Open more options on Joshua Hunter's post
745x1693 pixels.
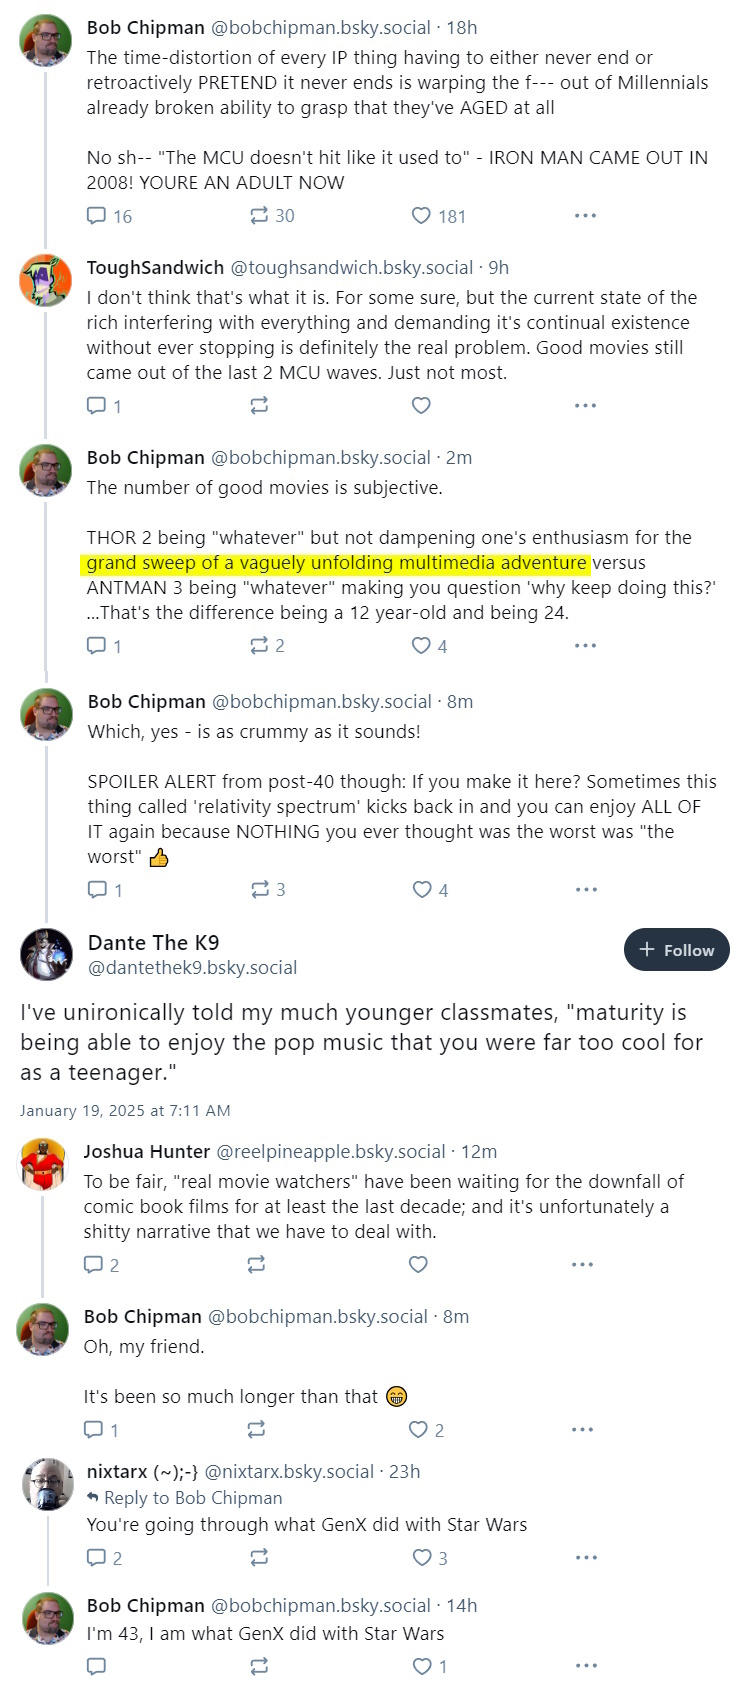pyautogui.click(x=583, y=1265)
